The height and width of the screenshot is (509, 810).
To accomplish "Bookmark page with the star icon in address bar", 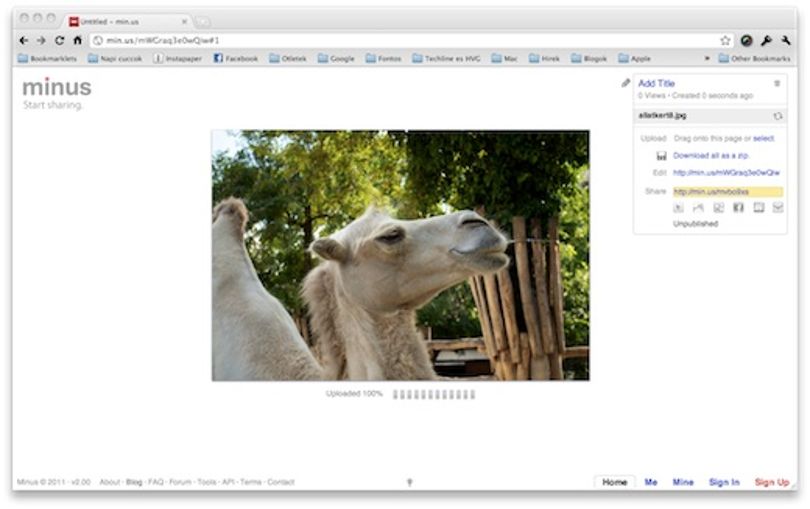I will [725, 40].
